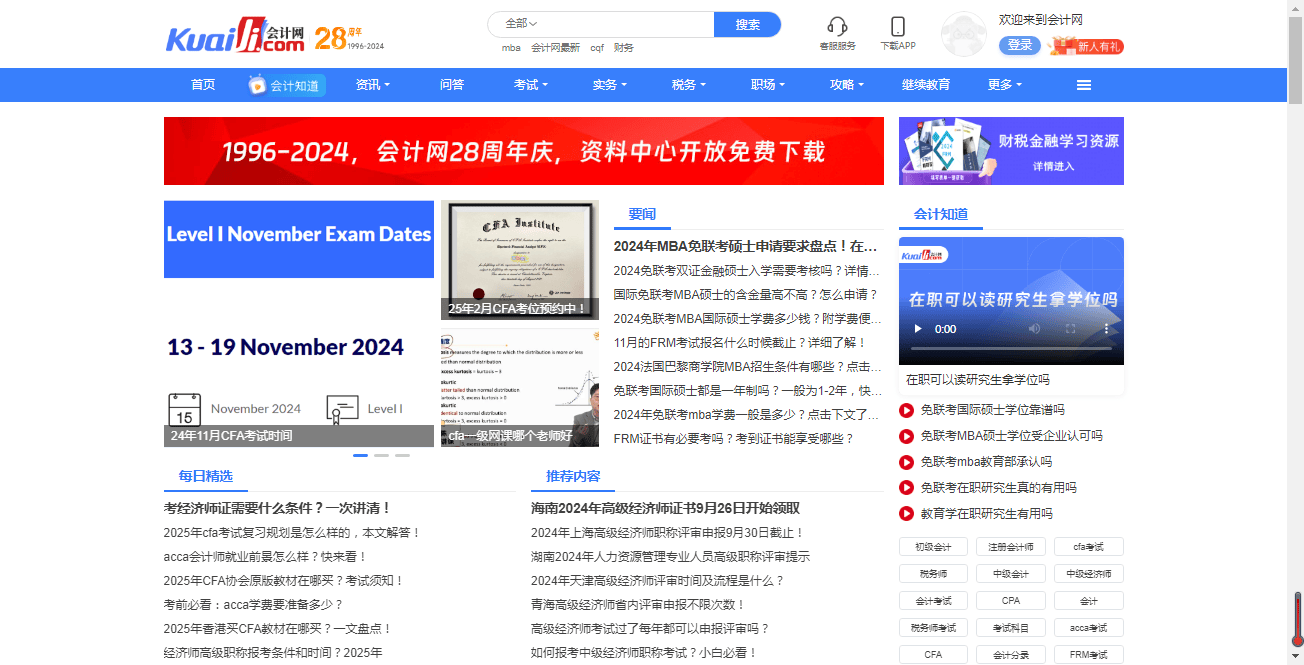Click the download APP phone icon
Image resolution: width=1304 pixels, height=665 pixels.
897,27
